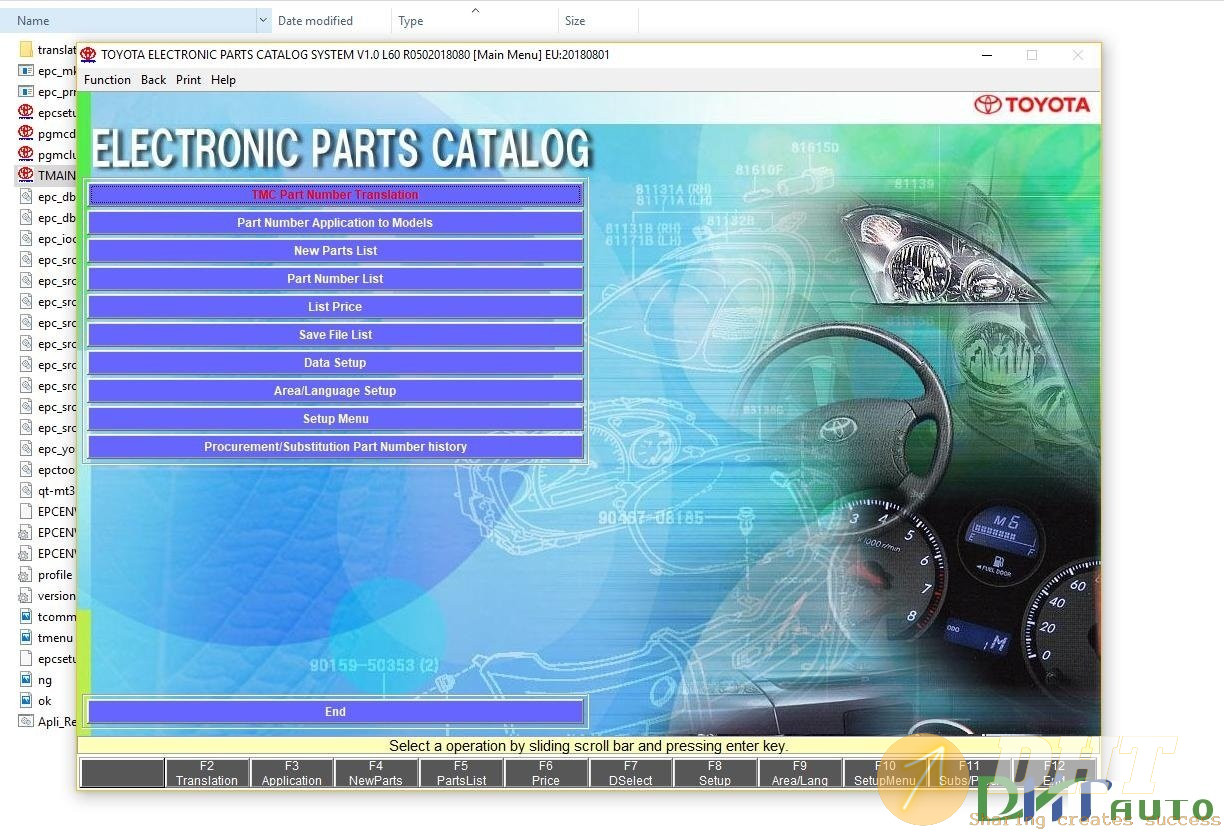Select the pgmclu Toyota application icon
Image resolution: width=1224 pixels, height=832 pixels.
pos(27,154)
